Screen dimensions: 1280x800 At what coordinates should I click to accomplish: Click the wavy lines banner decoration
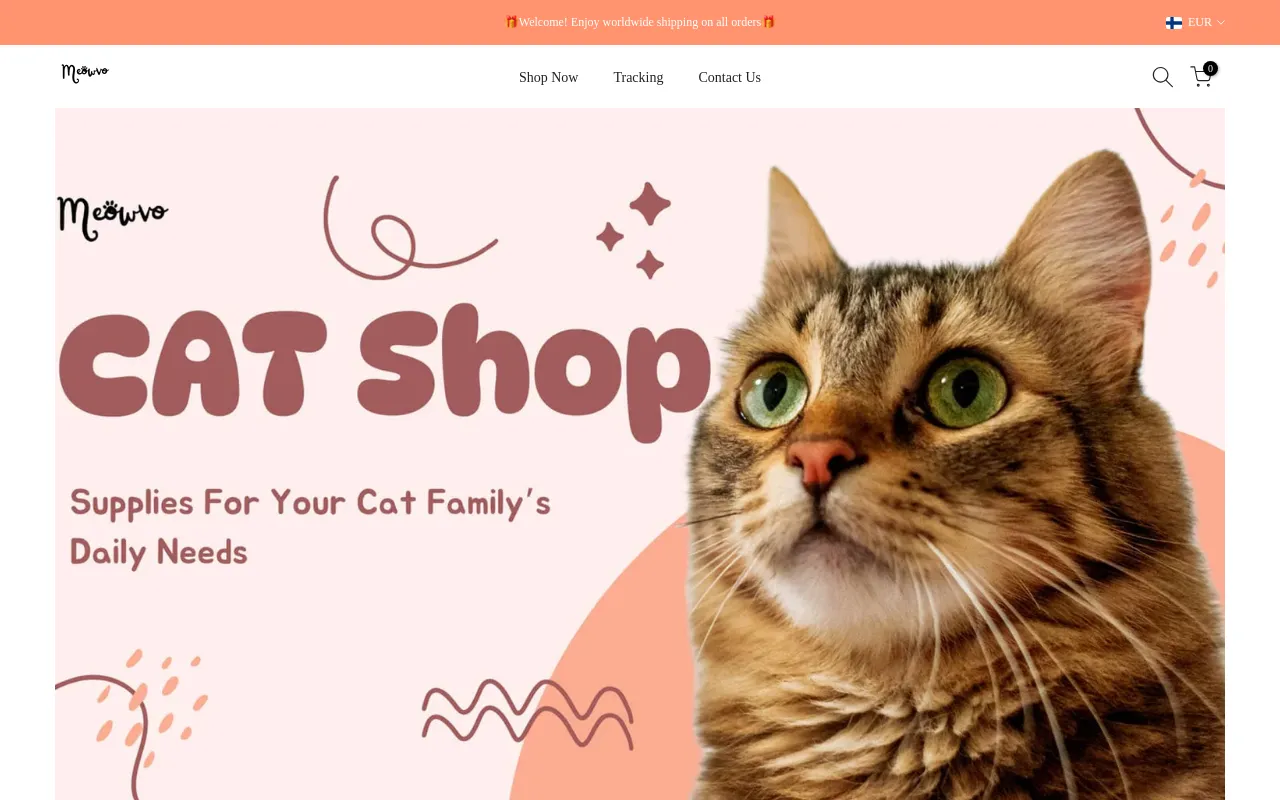pyautogui.click(x=527, y=712)
